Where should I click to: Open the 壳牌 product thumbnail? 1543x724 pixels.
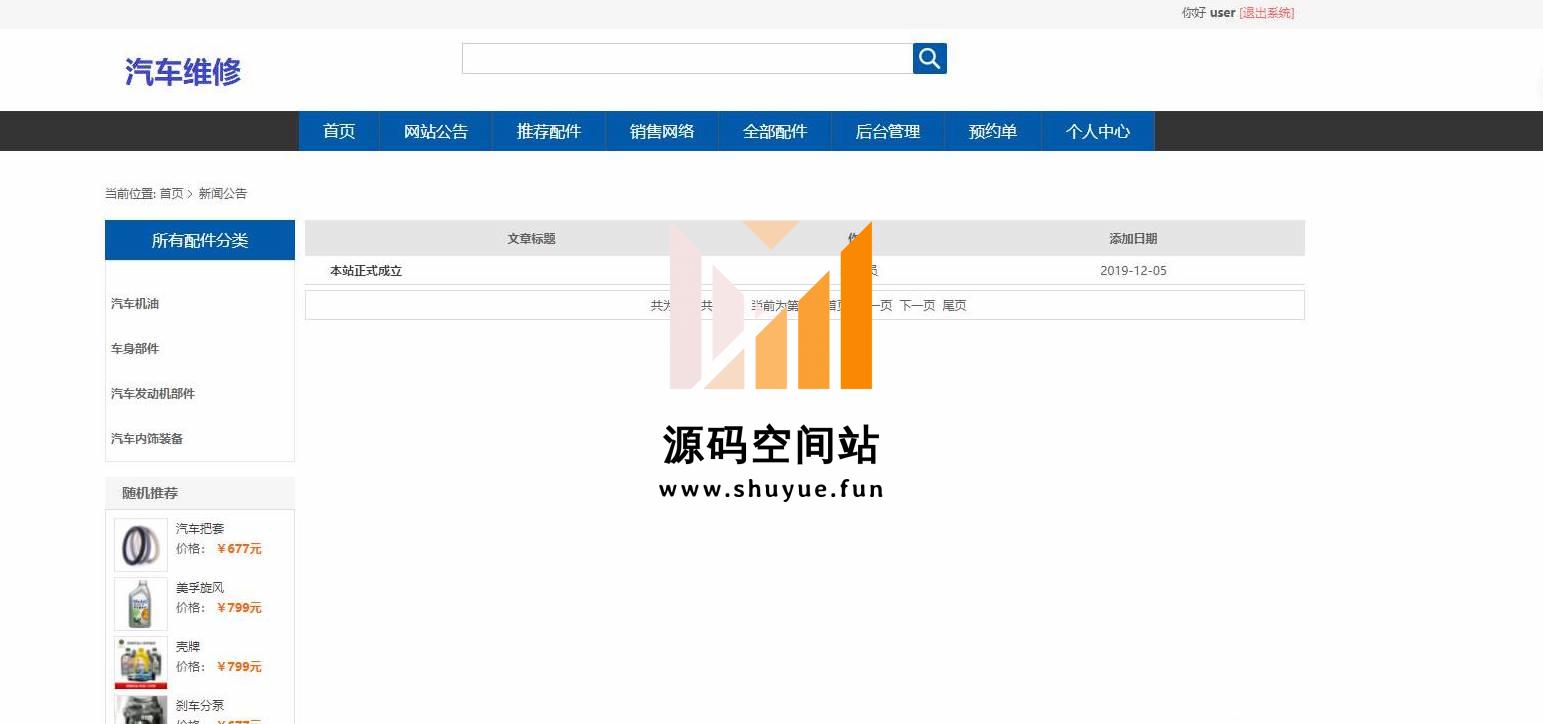(x=141, y=663)
